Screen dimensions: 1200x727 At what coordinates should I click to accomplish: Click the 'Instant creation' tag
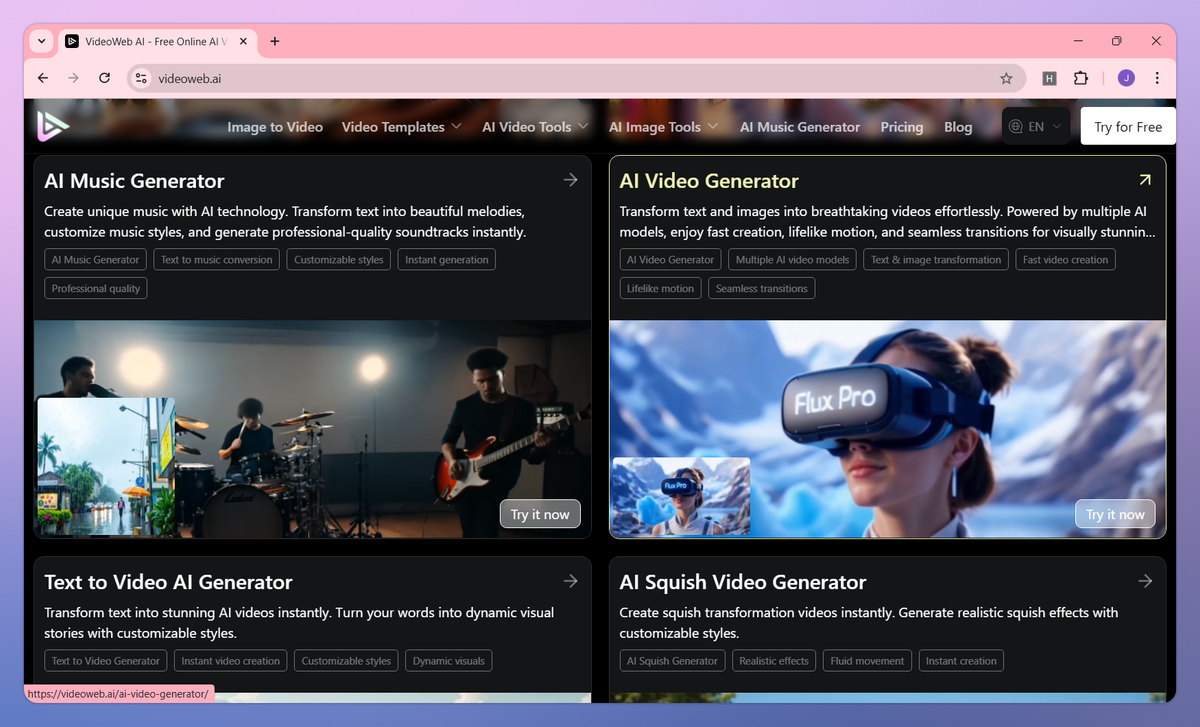pyautogui.click(x=961, y=661)
